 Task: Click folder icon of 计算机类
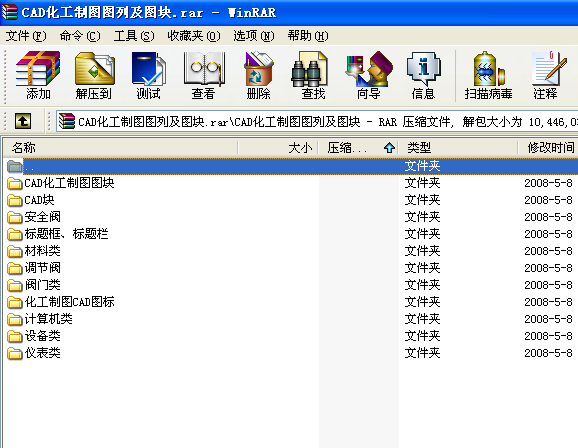pos(15,319)
